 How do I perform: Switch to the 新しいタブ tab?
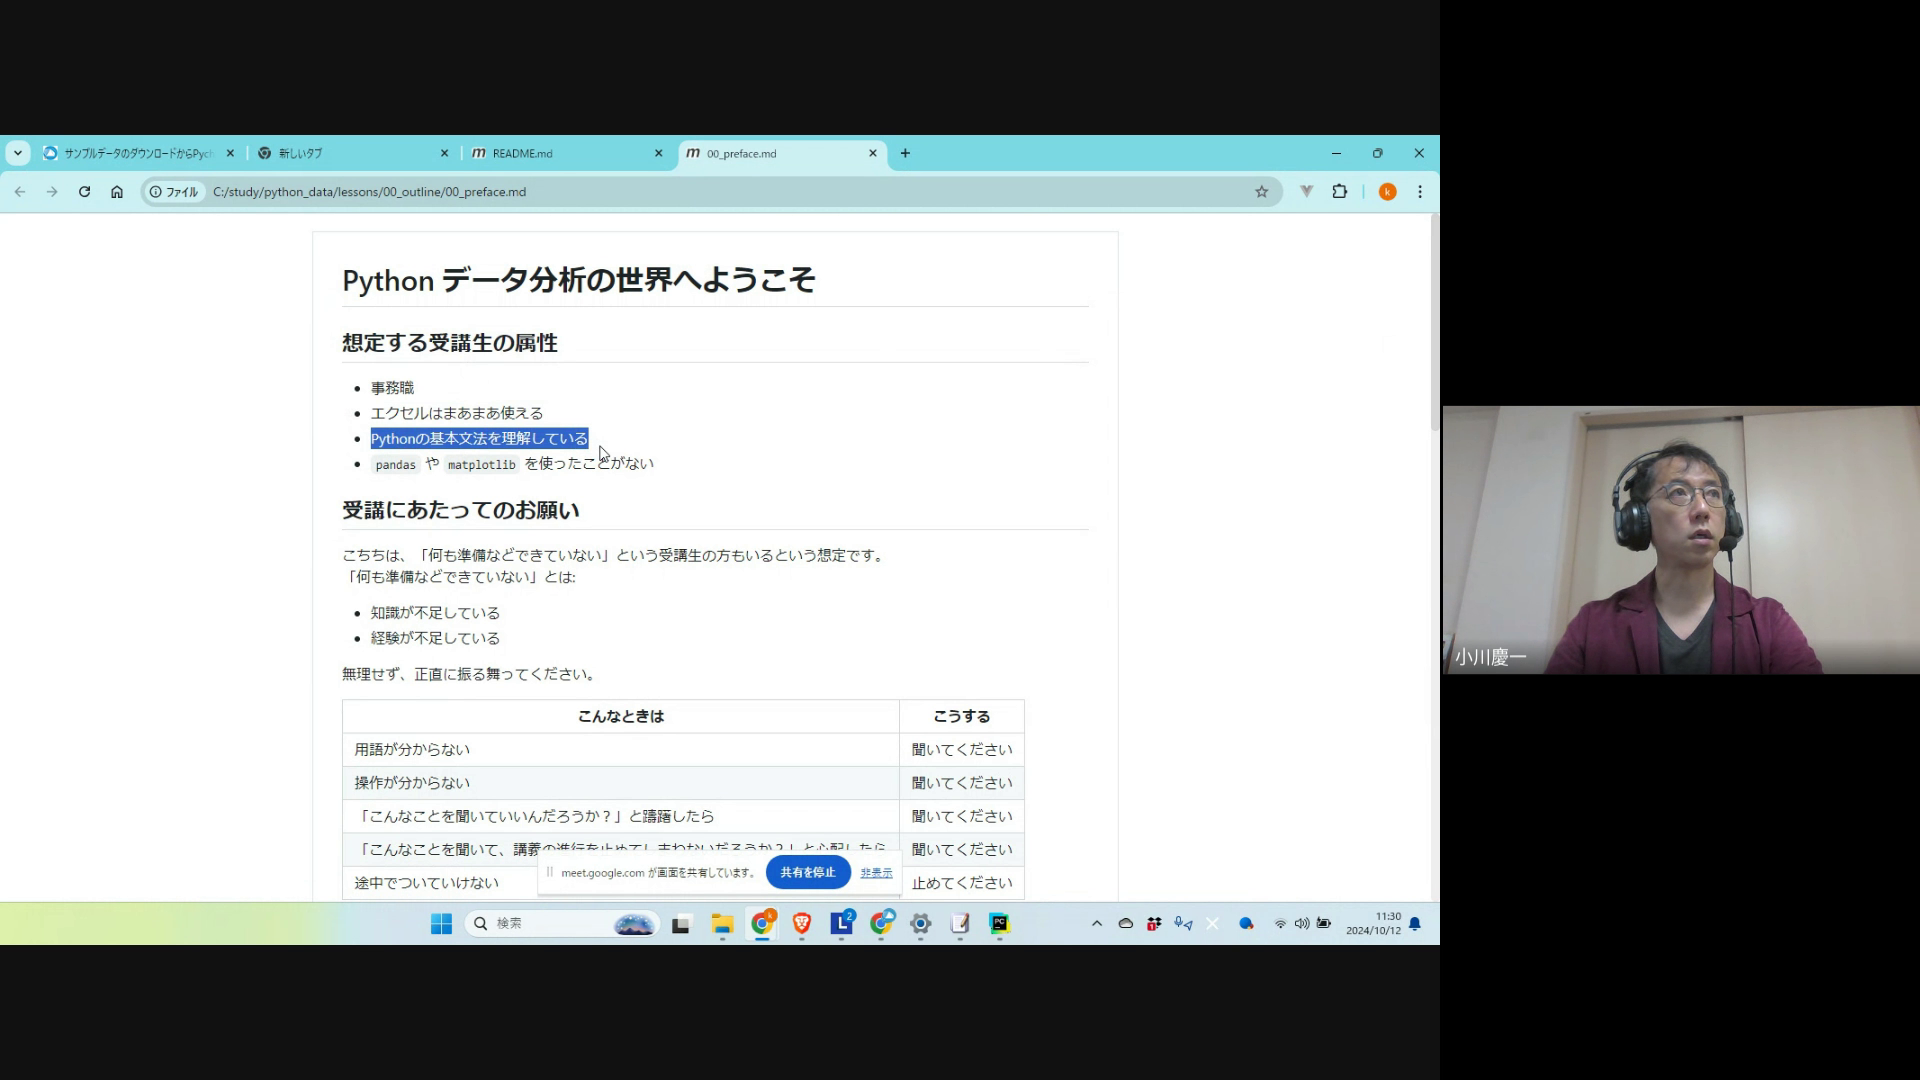[350, 153]
